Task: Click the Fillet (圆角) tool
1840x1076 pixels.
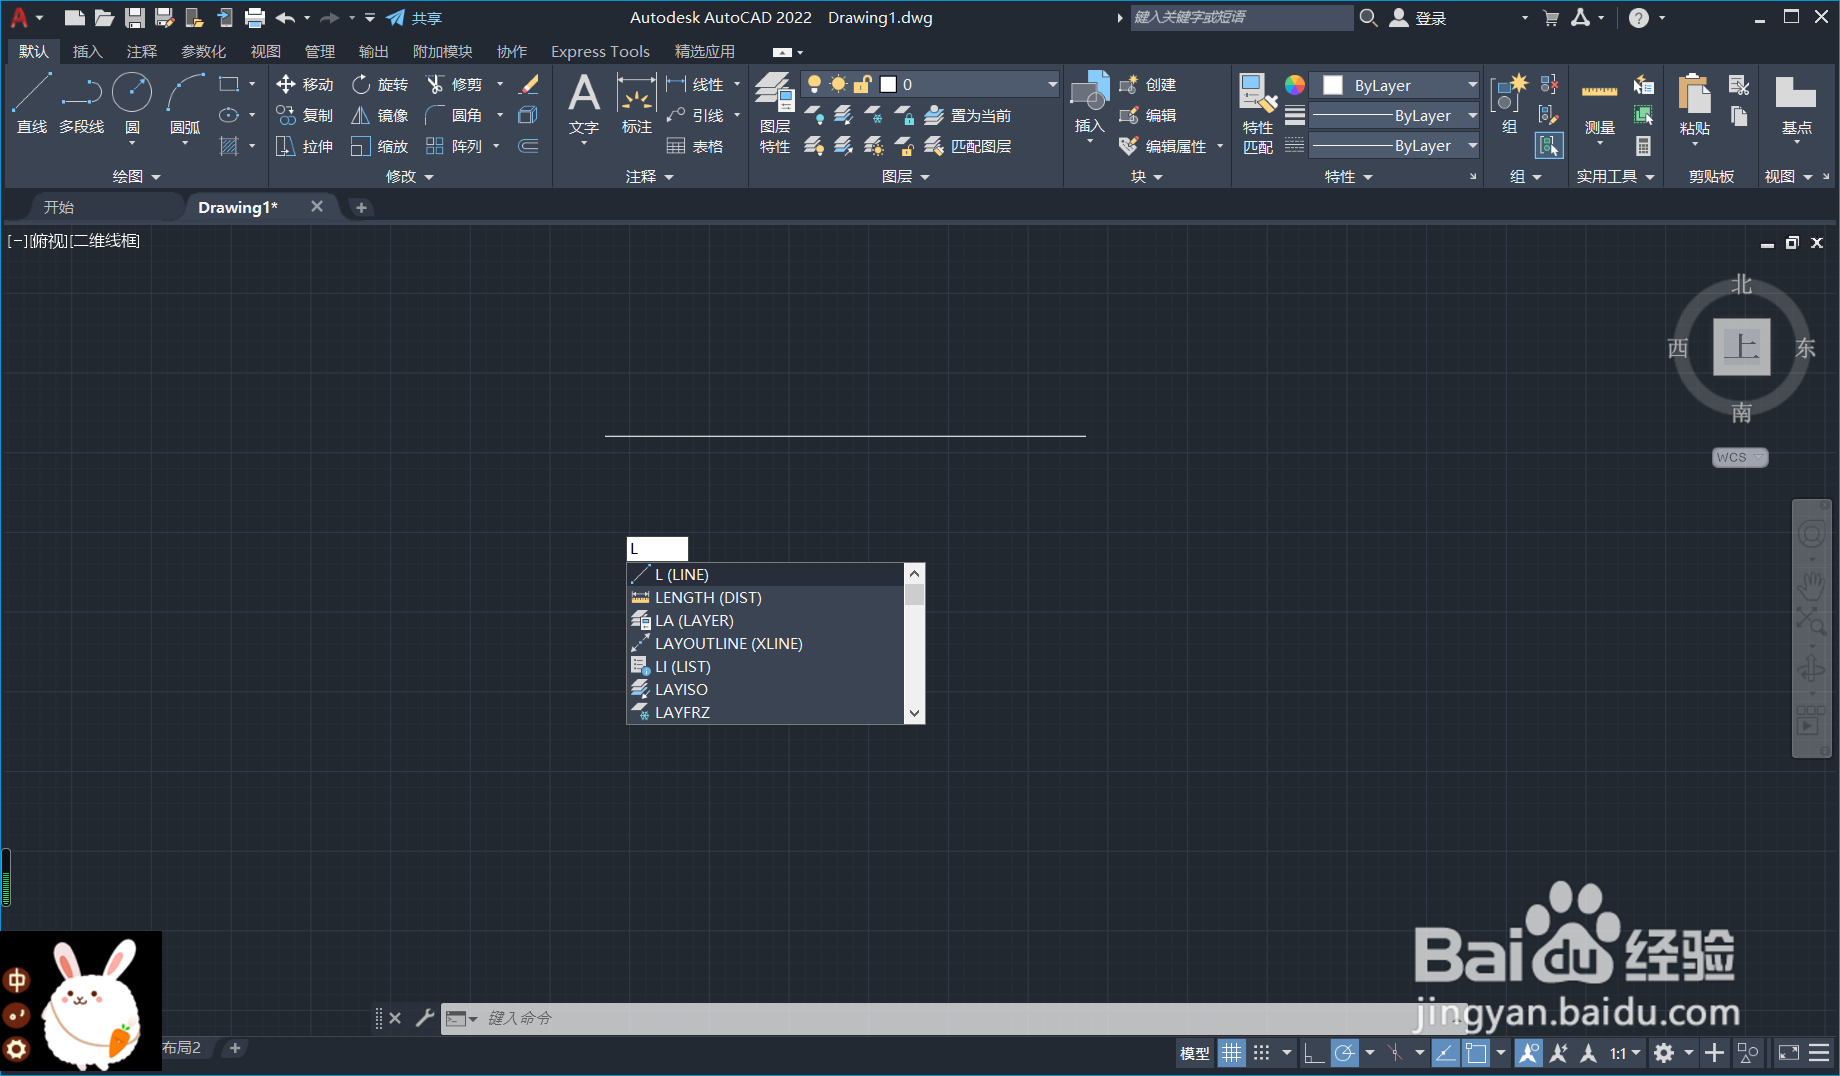Action: point(455,115)
